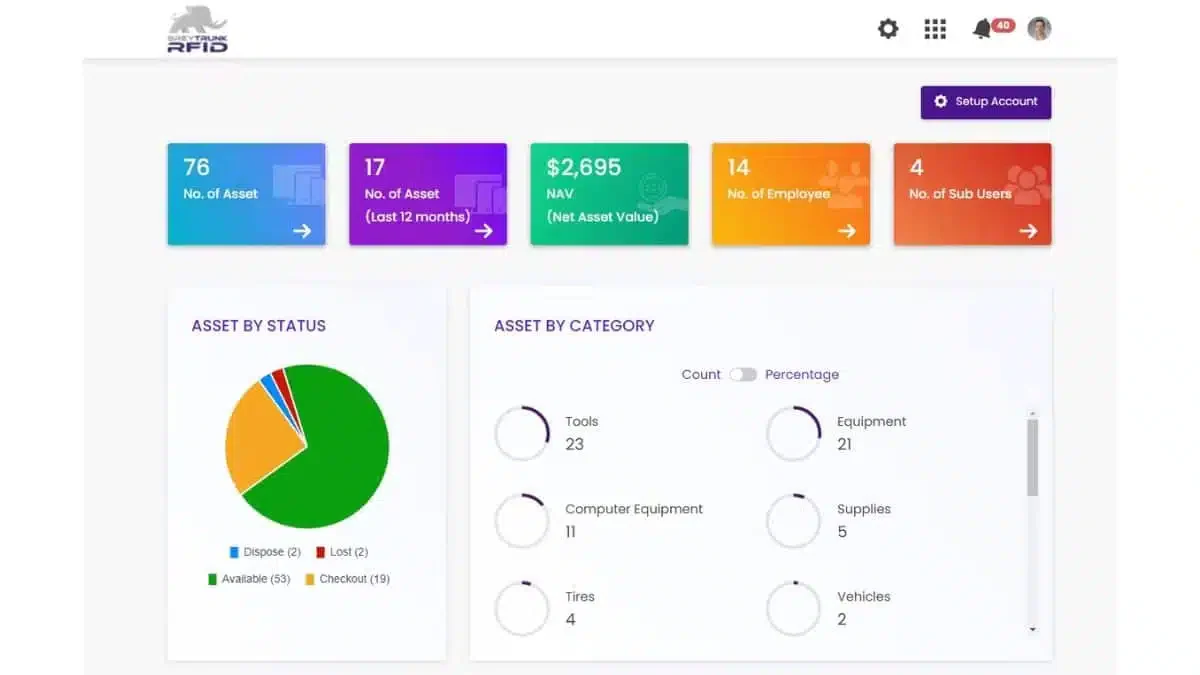Click the Setup Account button
The image size is (1200, 675).
click(986, 102)
